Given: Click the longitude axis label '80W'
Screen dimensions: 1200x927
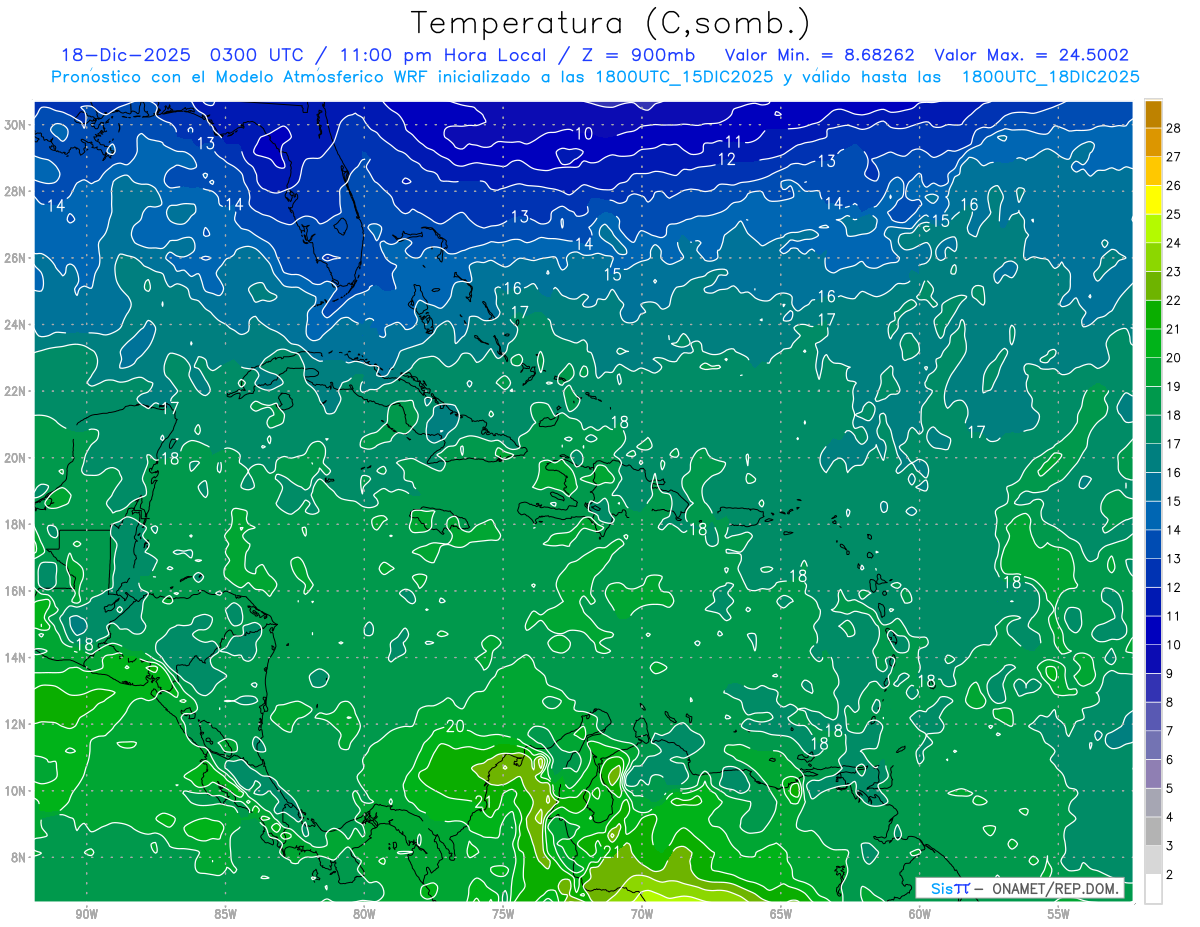Looking at the screenshot, I should (x=364, y=914).
